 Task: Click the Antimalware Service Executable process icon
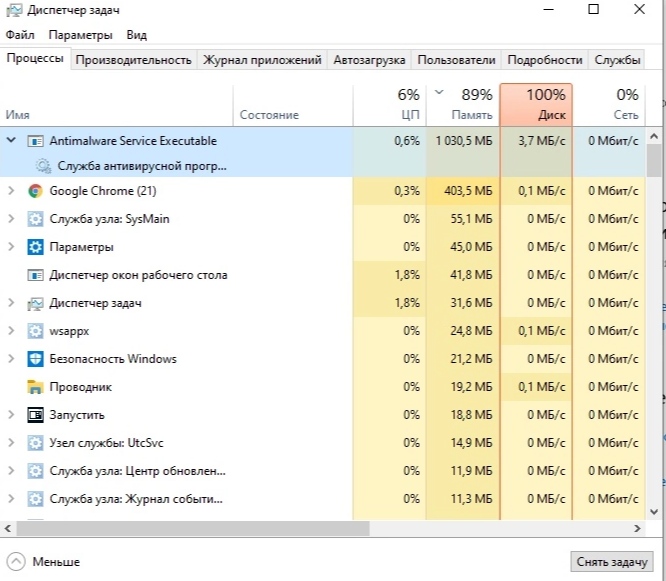point(35,141)
